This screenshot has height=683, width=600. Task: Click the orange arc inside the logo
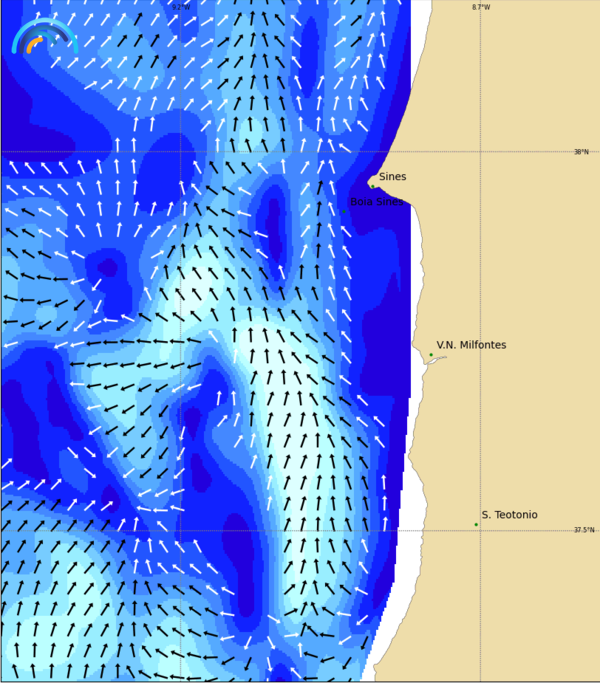[33, 44]
